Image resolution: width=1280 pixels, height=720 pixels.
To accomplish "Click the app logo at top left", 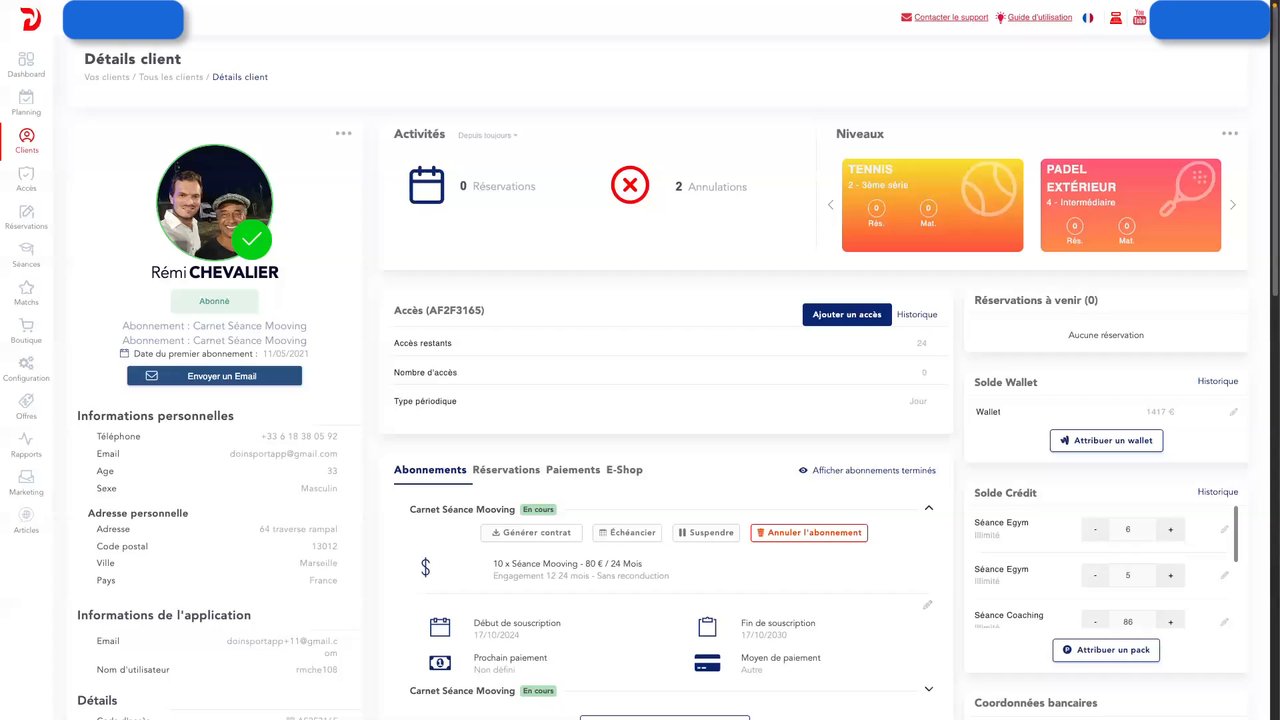I will click(31, 19).
